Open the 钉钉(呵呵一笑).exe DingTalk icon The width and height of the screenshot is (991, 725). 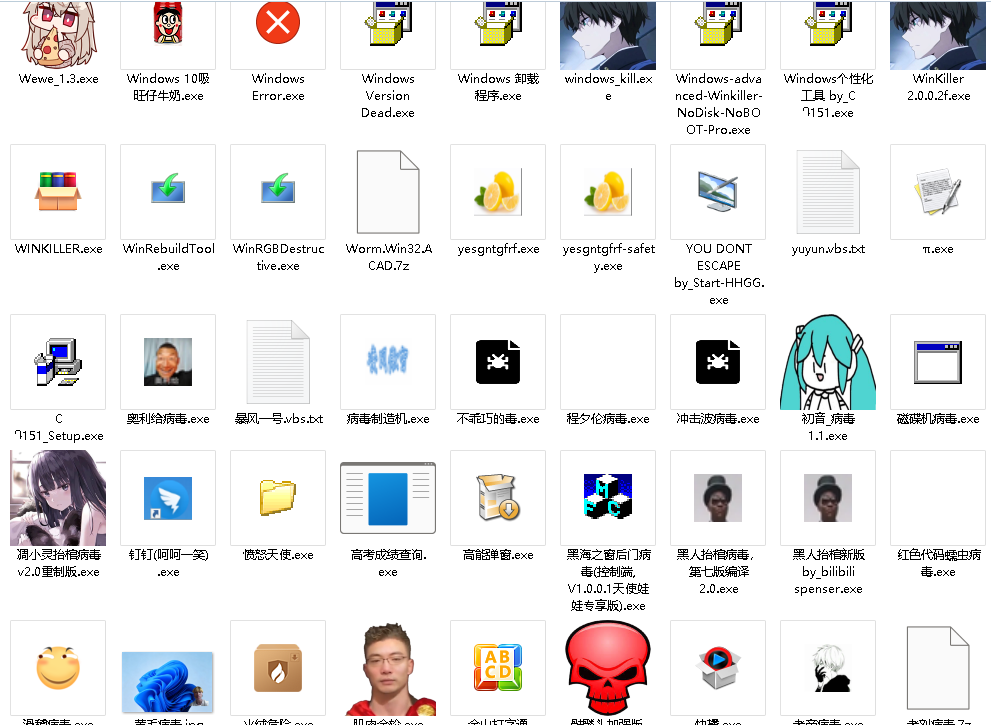[x=167, y=497]
